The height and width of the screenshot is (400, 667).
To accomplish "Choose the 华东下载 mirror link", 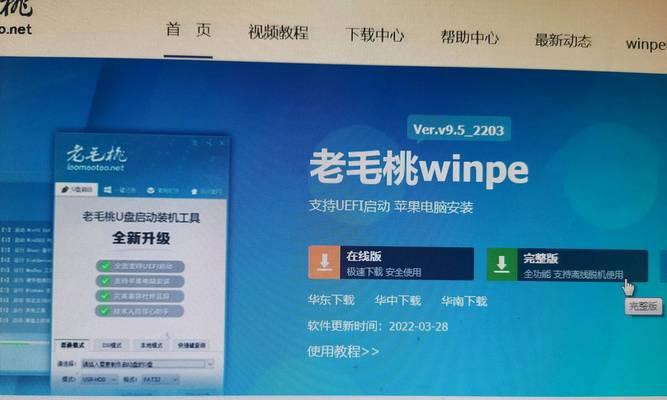I will point(331,300).
